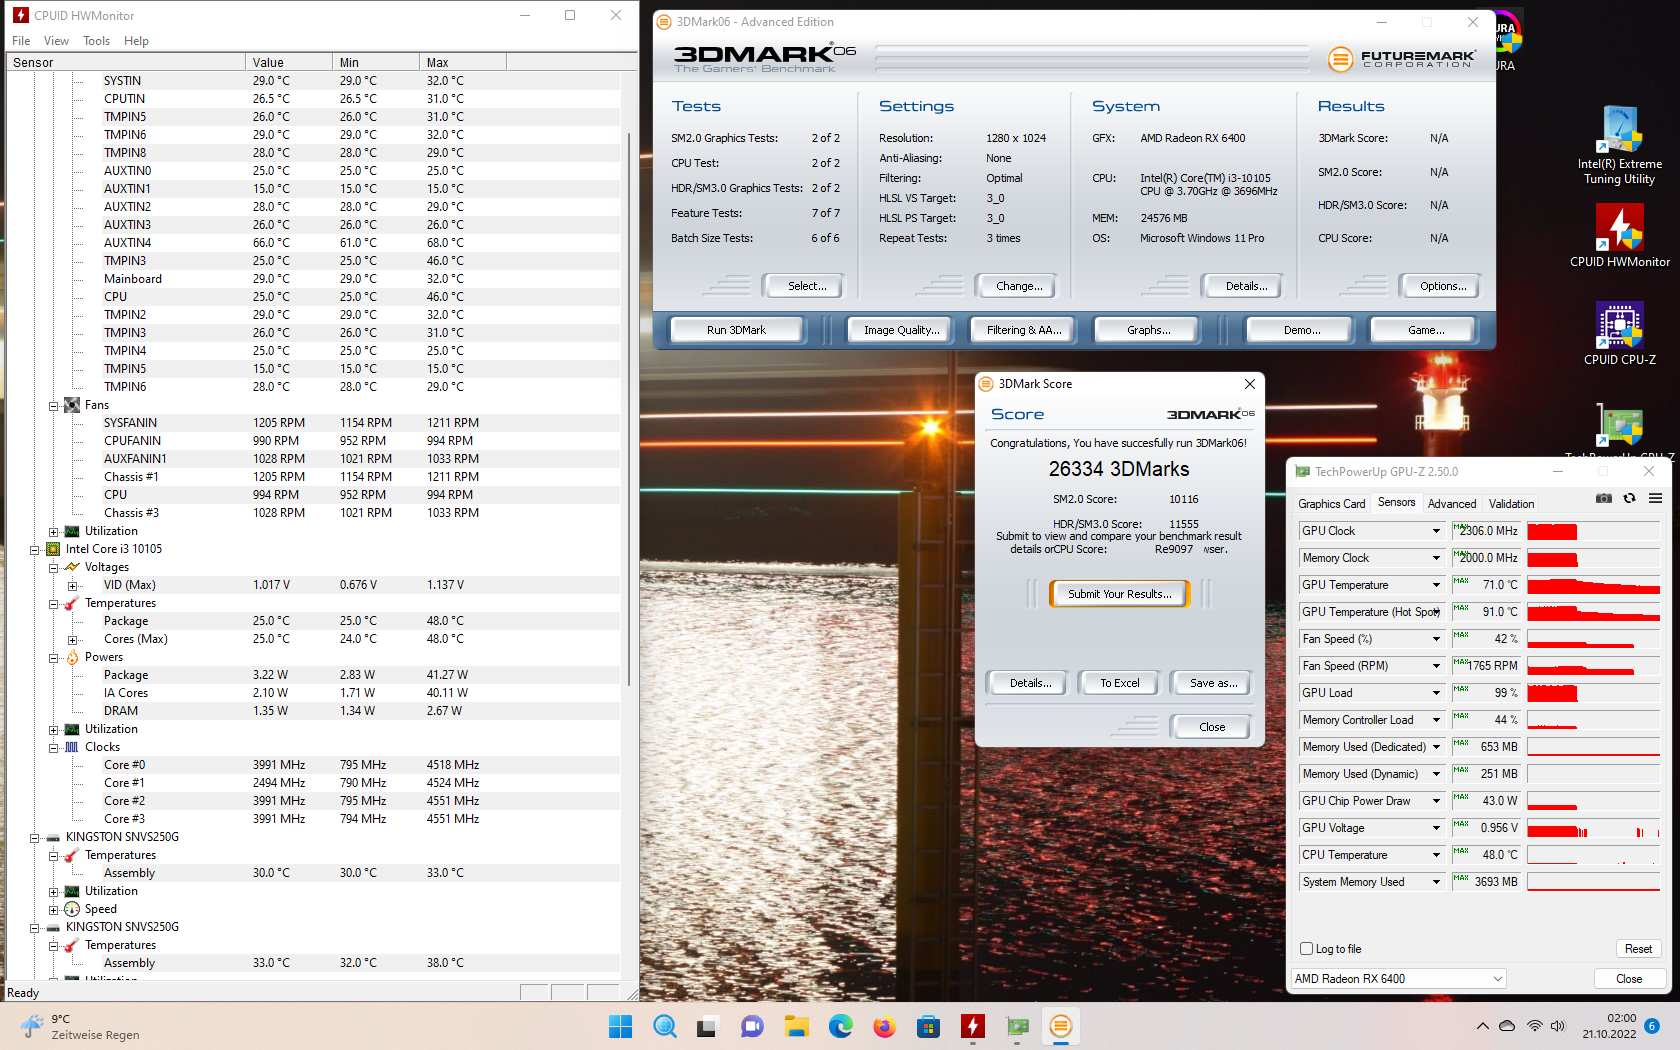
Task: Export the score with To Excel
Action: 1120,683
